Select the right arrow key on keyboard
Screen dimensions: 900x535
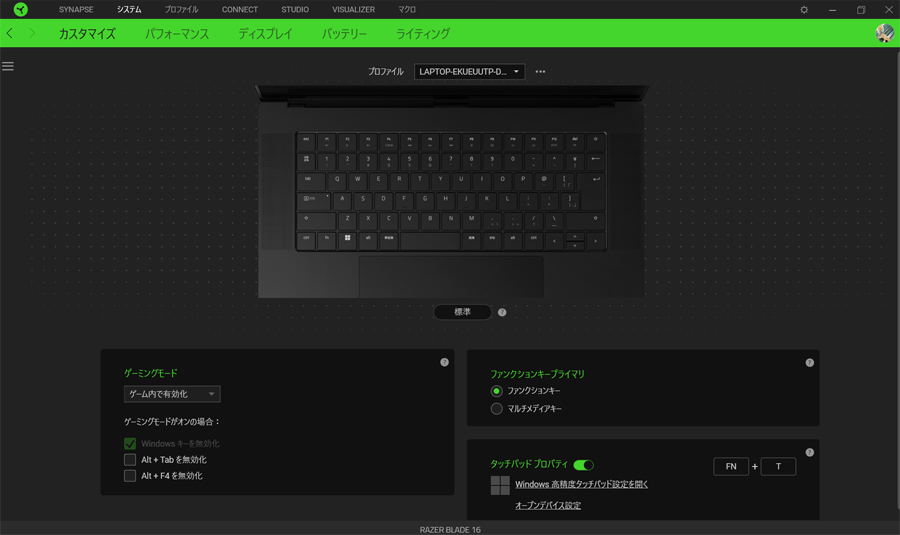[x=595, y=241]
